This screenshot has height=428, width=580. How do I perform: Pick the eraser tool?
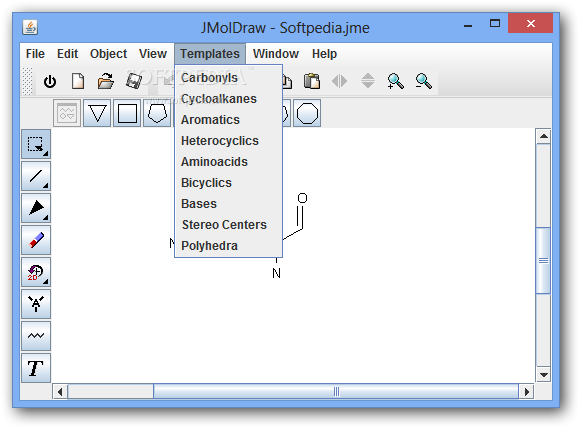click(x=36, y=240)
